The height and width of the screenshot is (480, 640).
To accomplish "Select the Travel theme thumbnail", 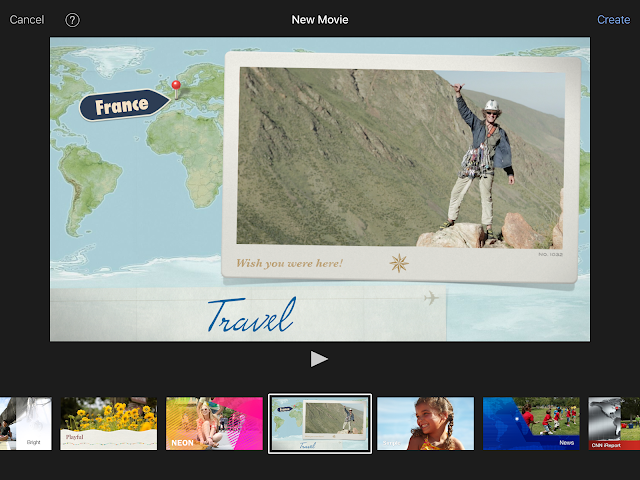I will 320,424.
